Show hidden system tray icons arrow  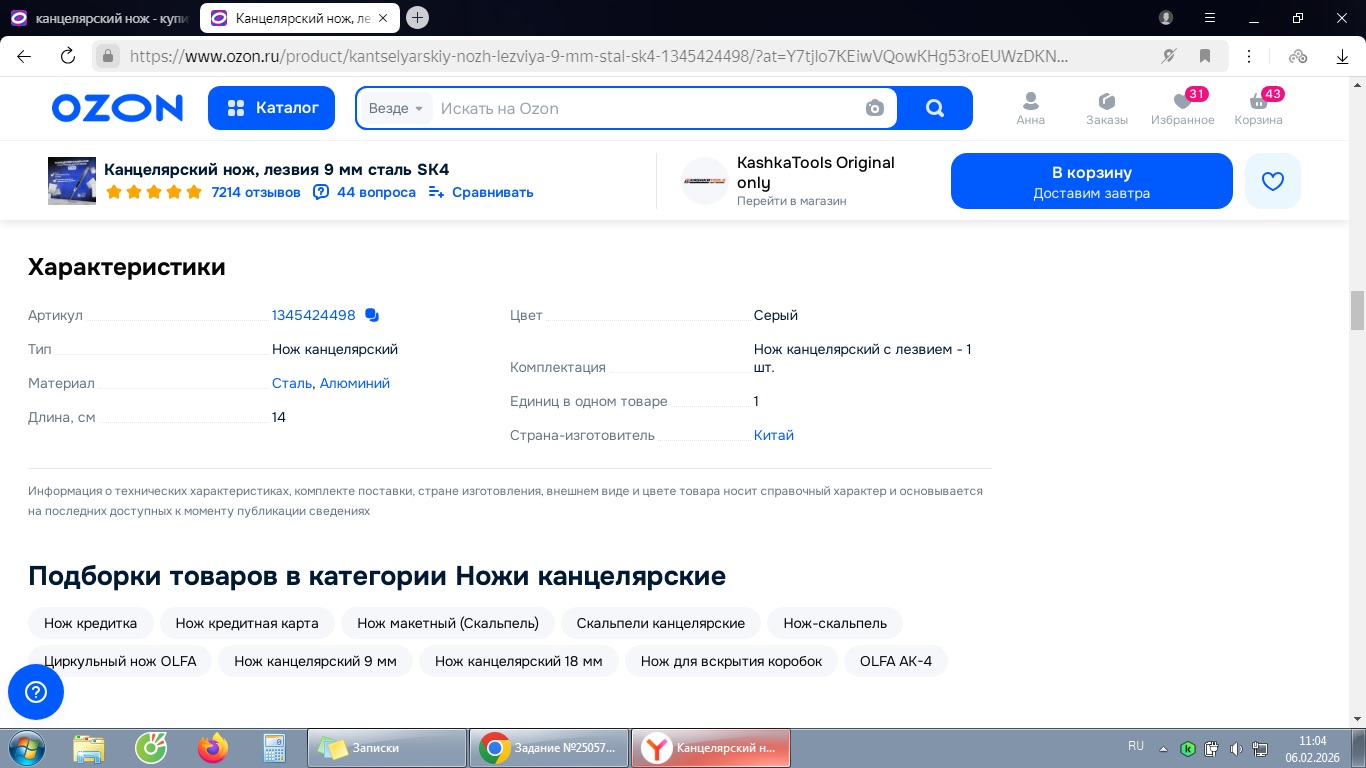[1163, 748]
